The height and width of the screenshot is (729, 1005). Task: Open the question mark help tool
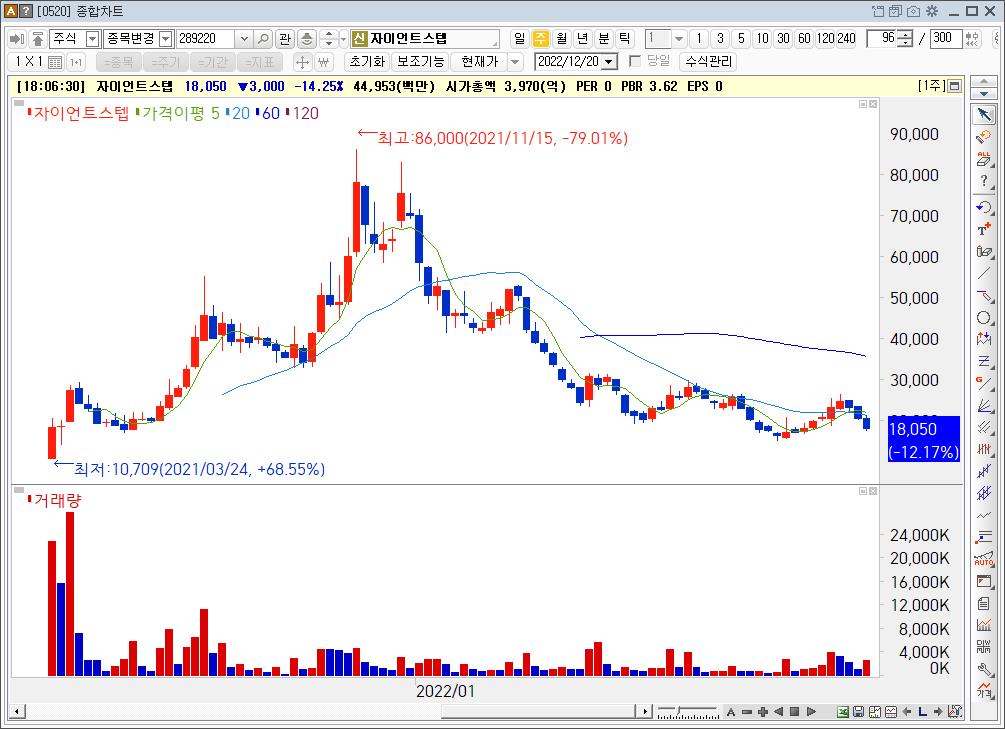(x=984, y=181)
